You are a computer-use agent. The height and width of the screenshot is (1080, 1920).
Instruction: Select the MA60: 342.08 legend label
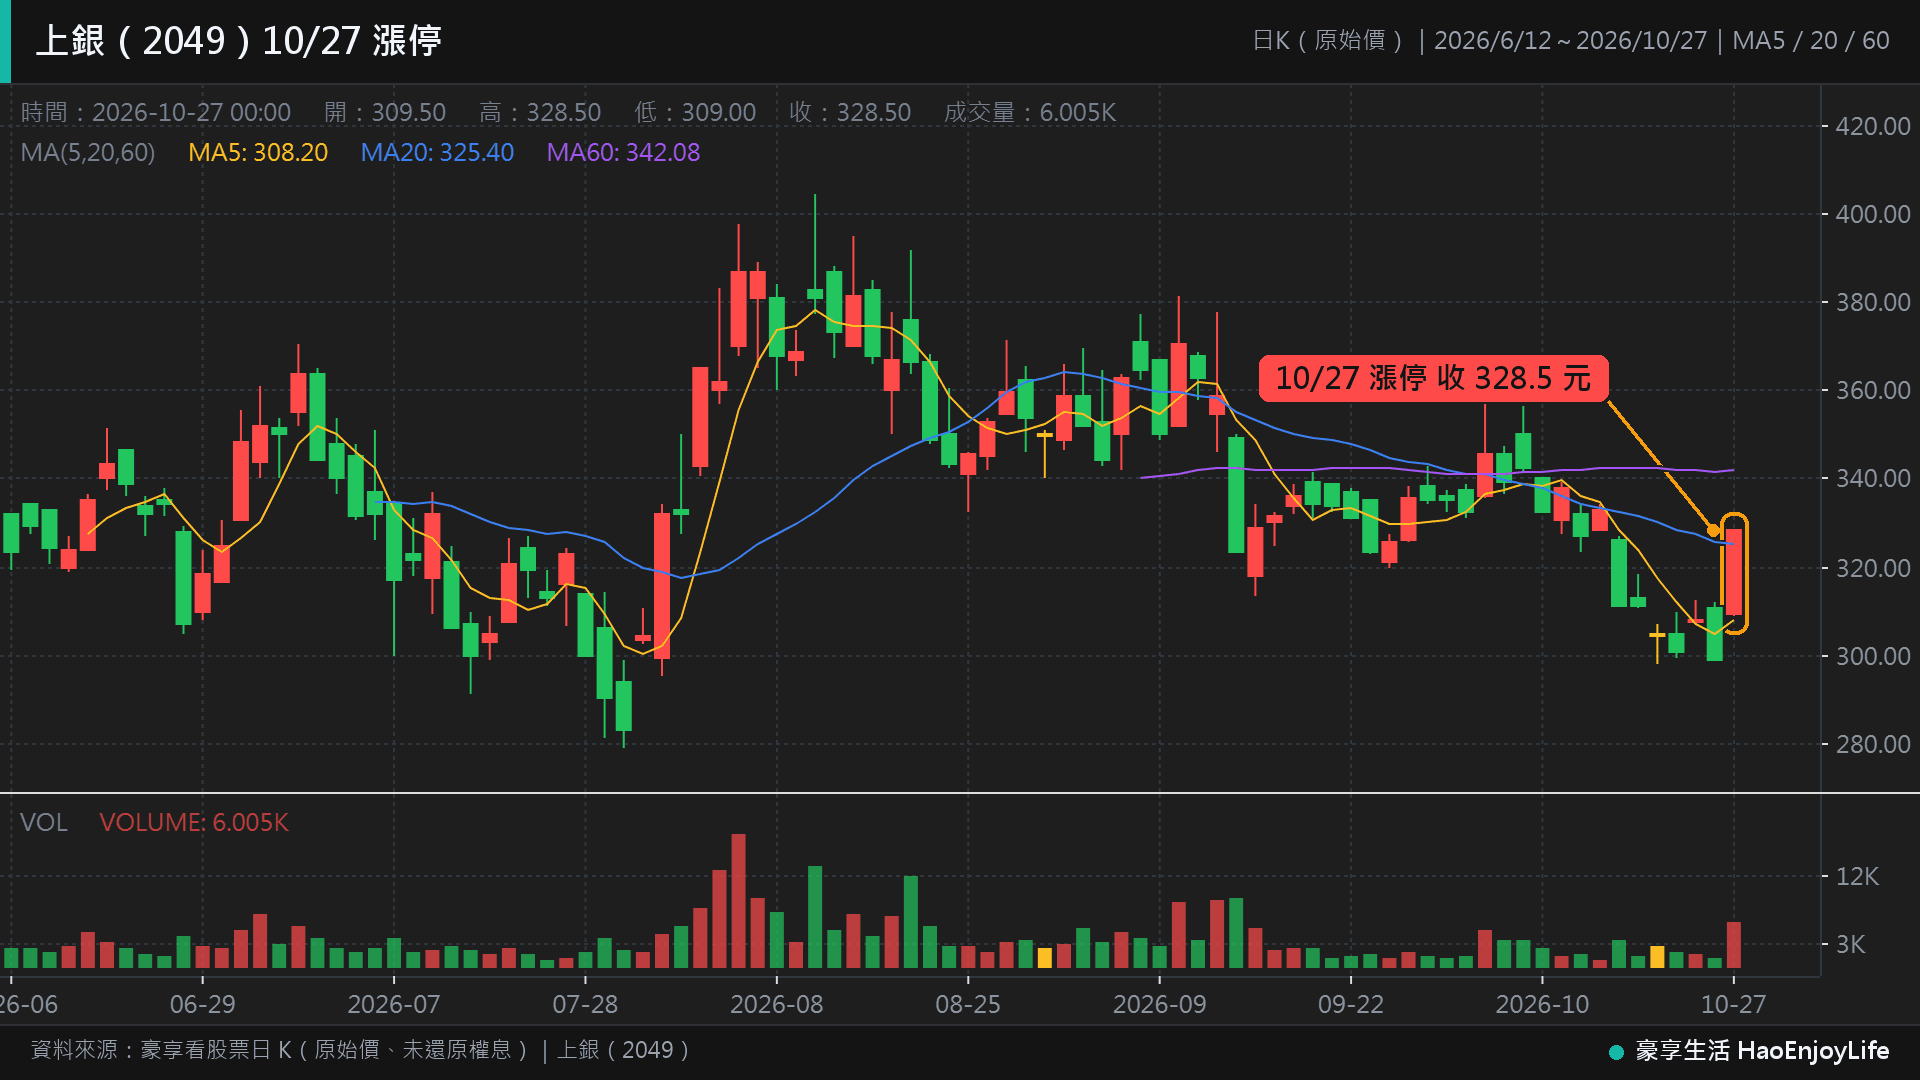(623, 153)
